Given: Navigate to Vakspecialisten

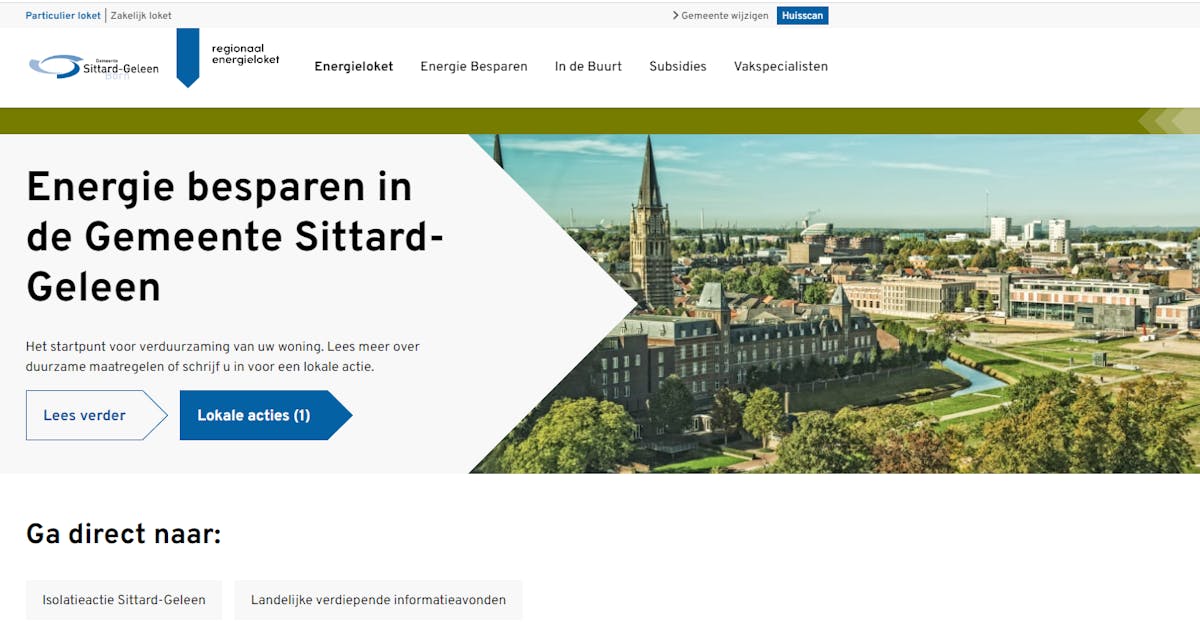Looking at the screenshot, I should click(780, 67).
